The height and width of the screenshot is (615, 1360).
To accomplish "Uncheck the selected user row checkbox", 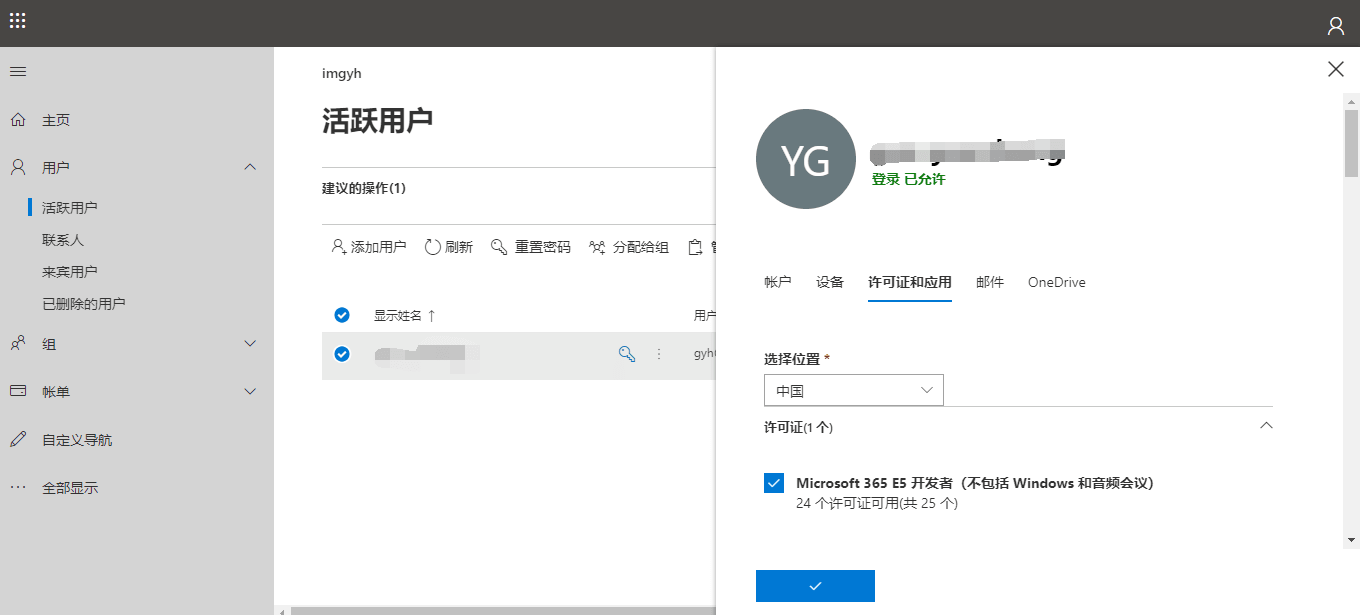I will (342, 354).
